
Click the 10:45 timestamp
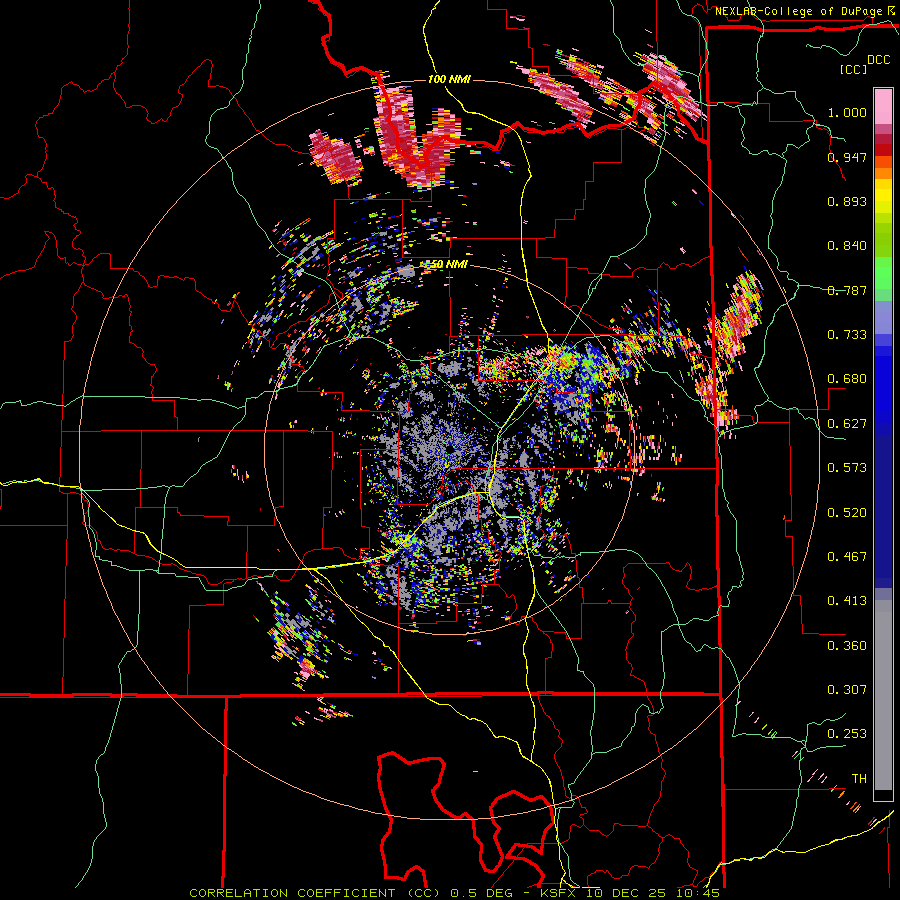pos(697,893)
